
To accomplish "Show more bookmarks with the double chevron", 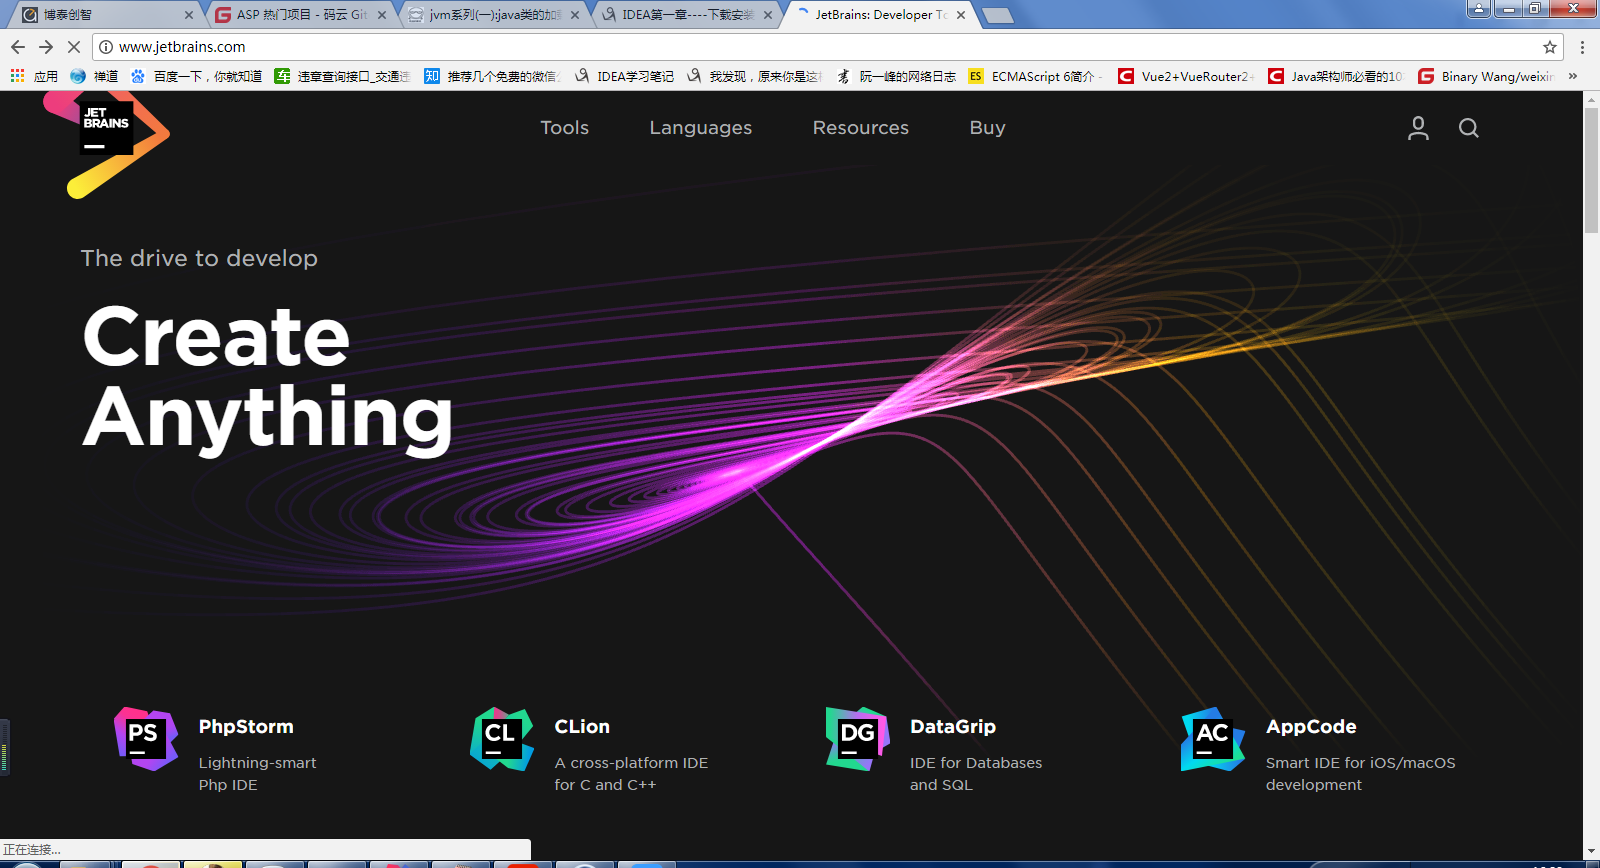I will click(1573, 76).
